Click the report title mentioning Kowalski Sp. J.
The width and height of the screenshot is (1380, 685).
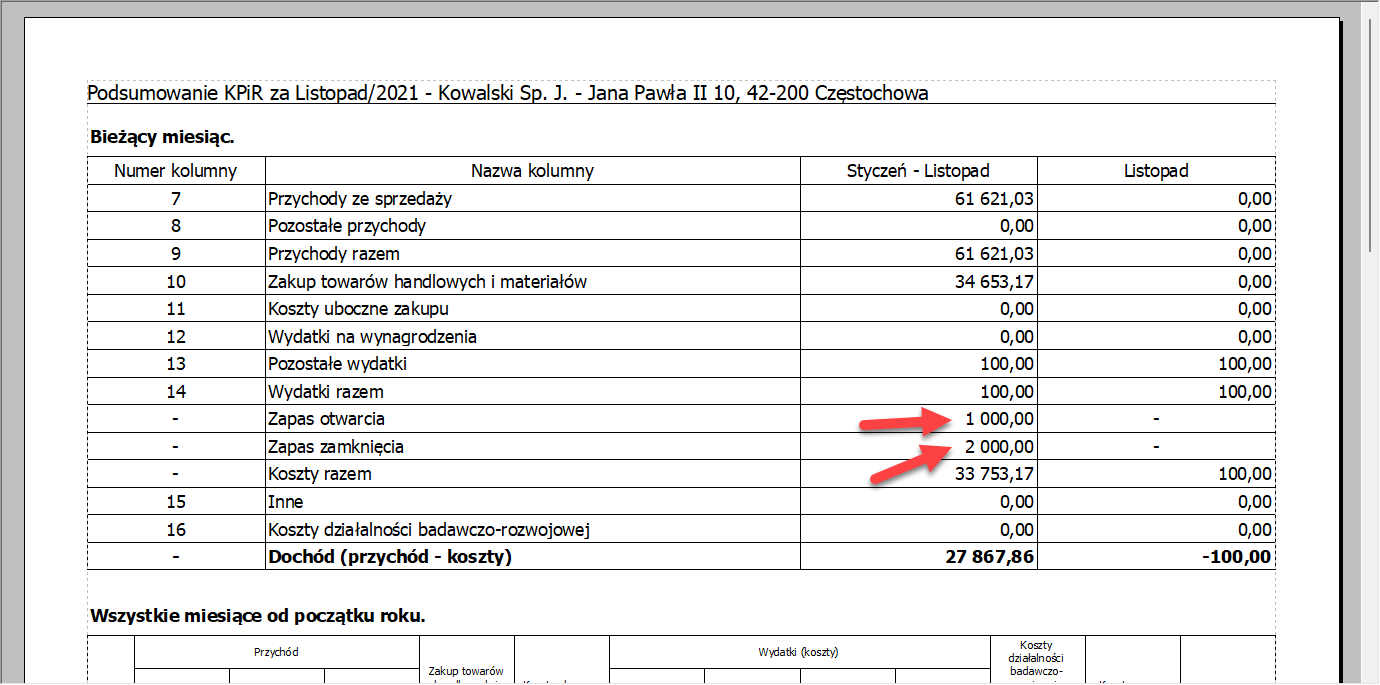click(x=508, y=93)
